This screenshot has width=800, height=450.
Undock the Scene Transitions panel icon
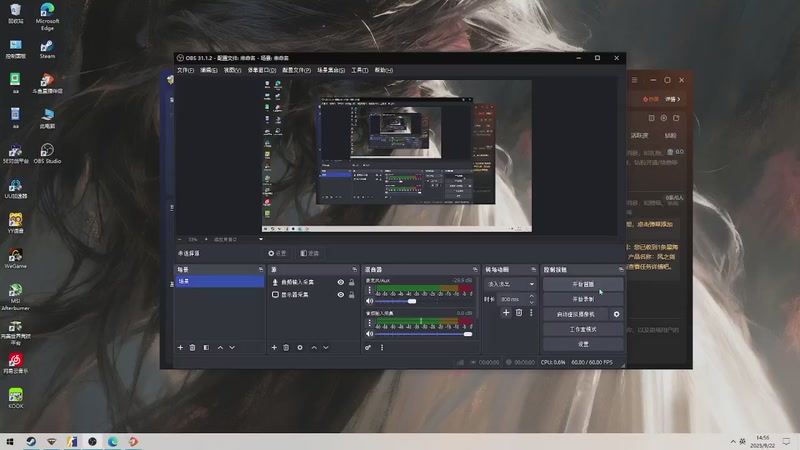point(534,269)
